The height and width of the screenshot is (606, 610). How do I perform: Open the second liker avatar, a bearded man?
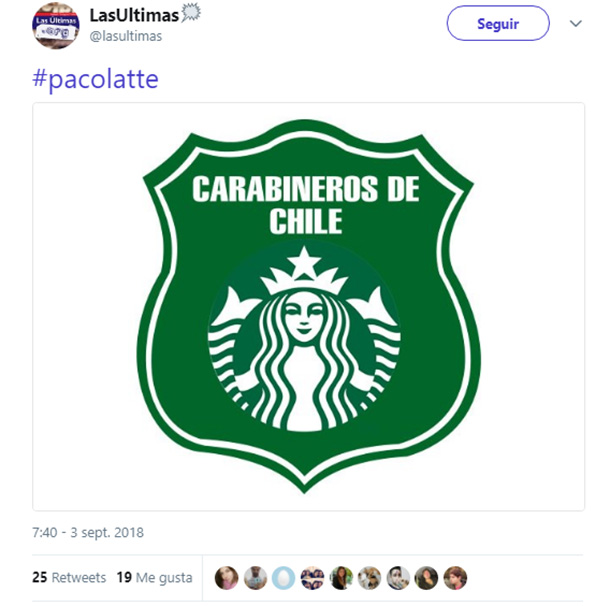[x=255, y=578]
